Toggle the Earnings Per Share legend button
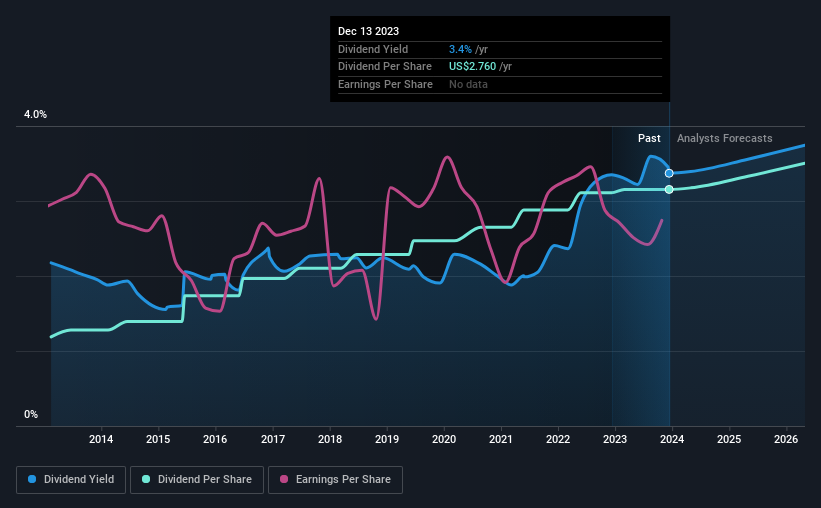821x508 pixels. point(335,480)
